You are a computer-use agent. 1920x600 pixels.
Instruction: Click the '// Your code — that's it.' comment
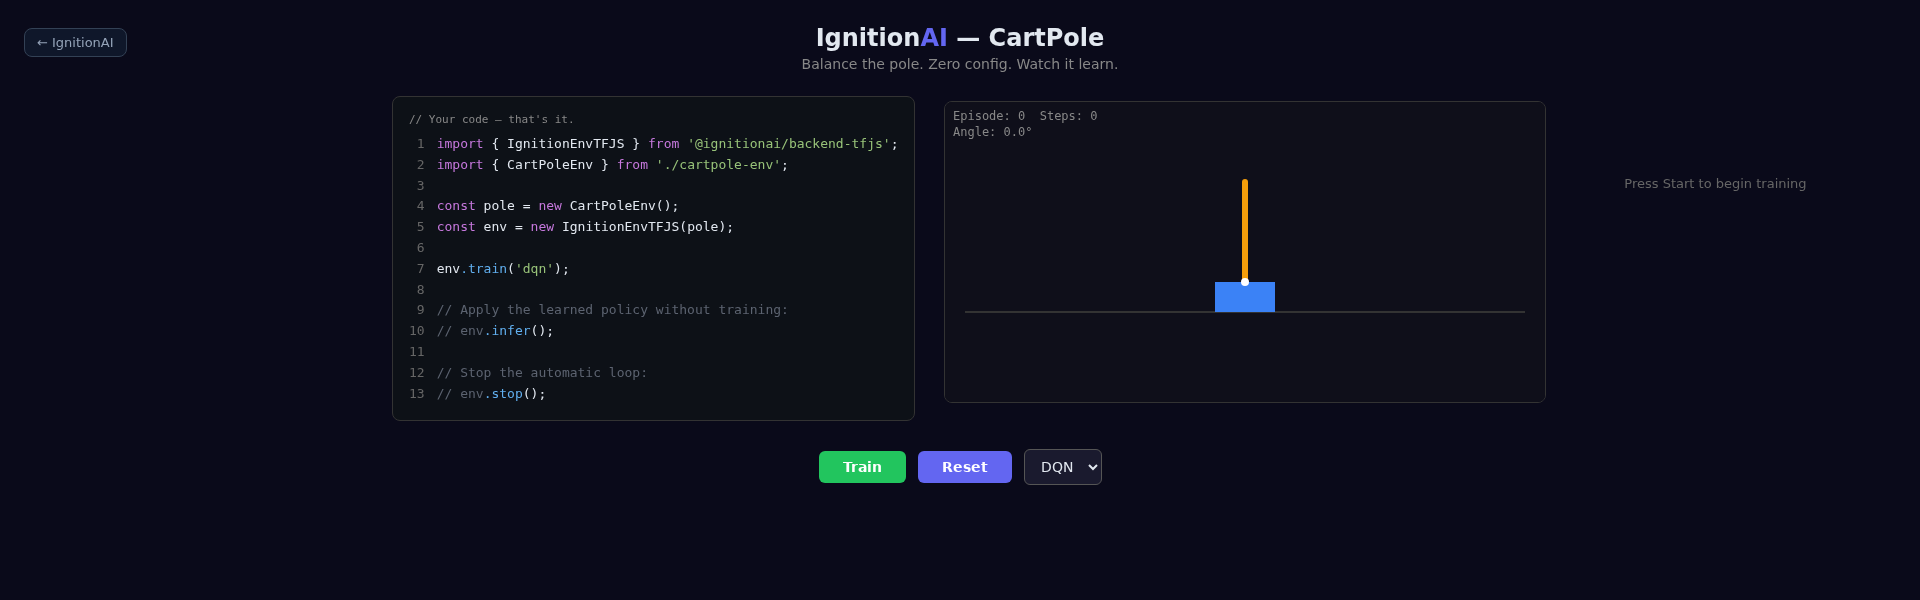point(491,119)
